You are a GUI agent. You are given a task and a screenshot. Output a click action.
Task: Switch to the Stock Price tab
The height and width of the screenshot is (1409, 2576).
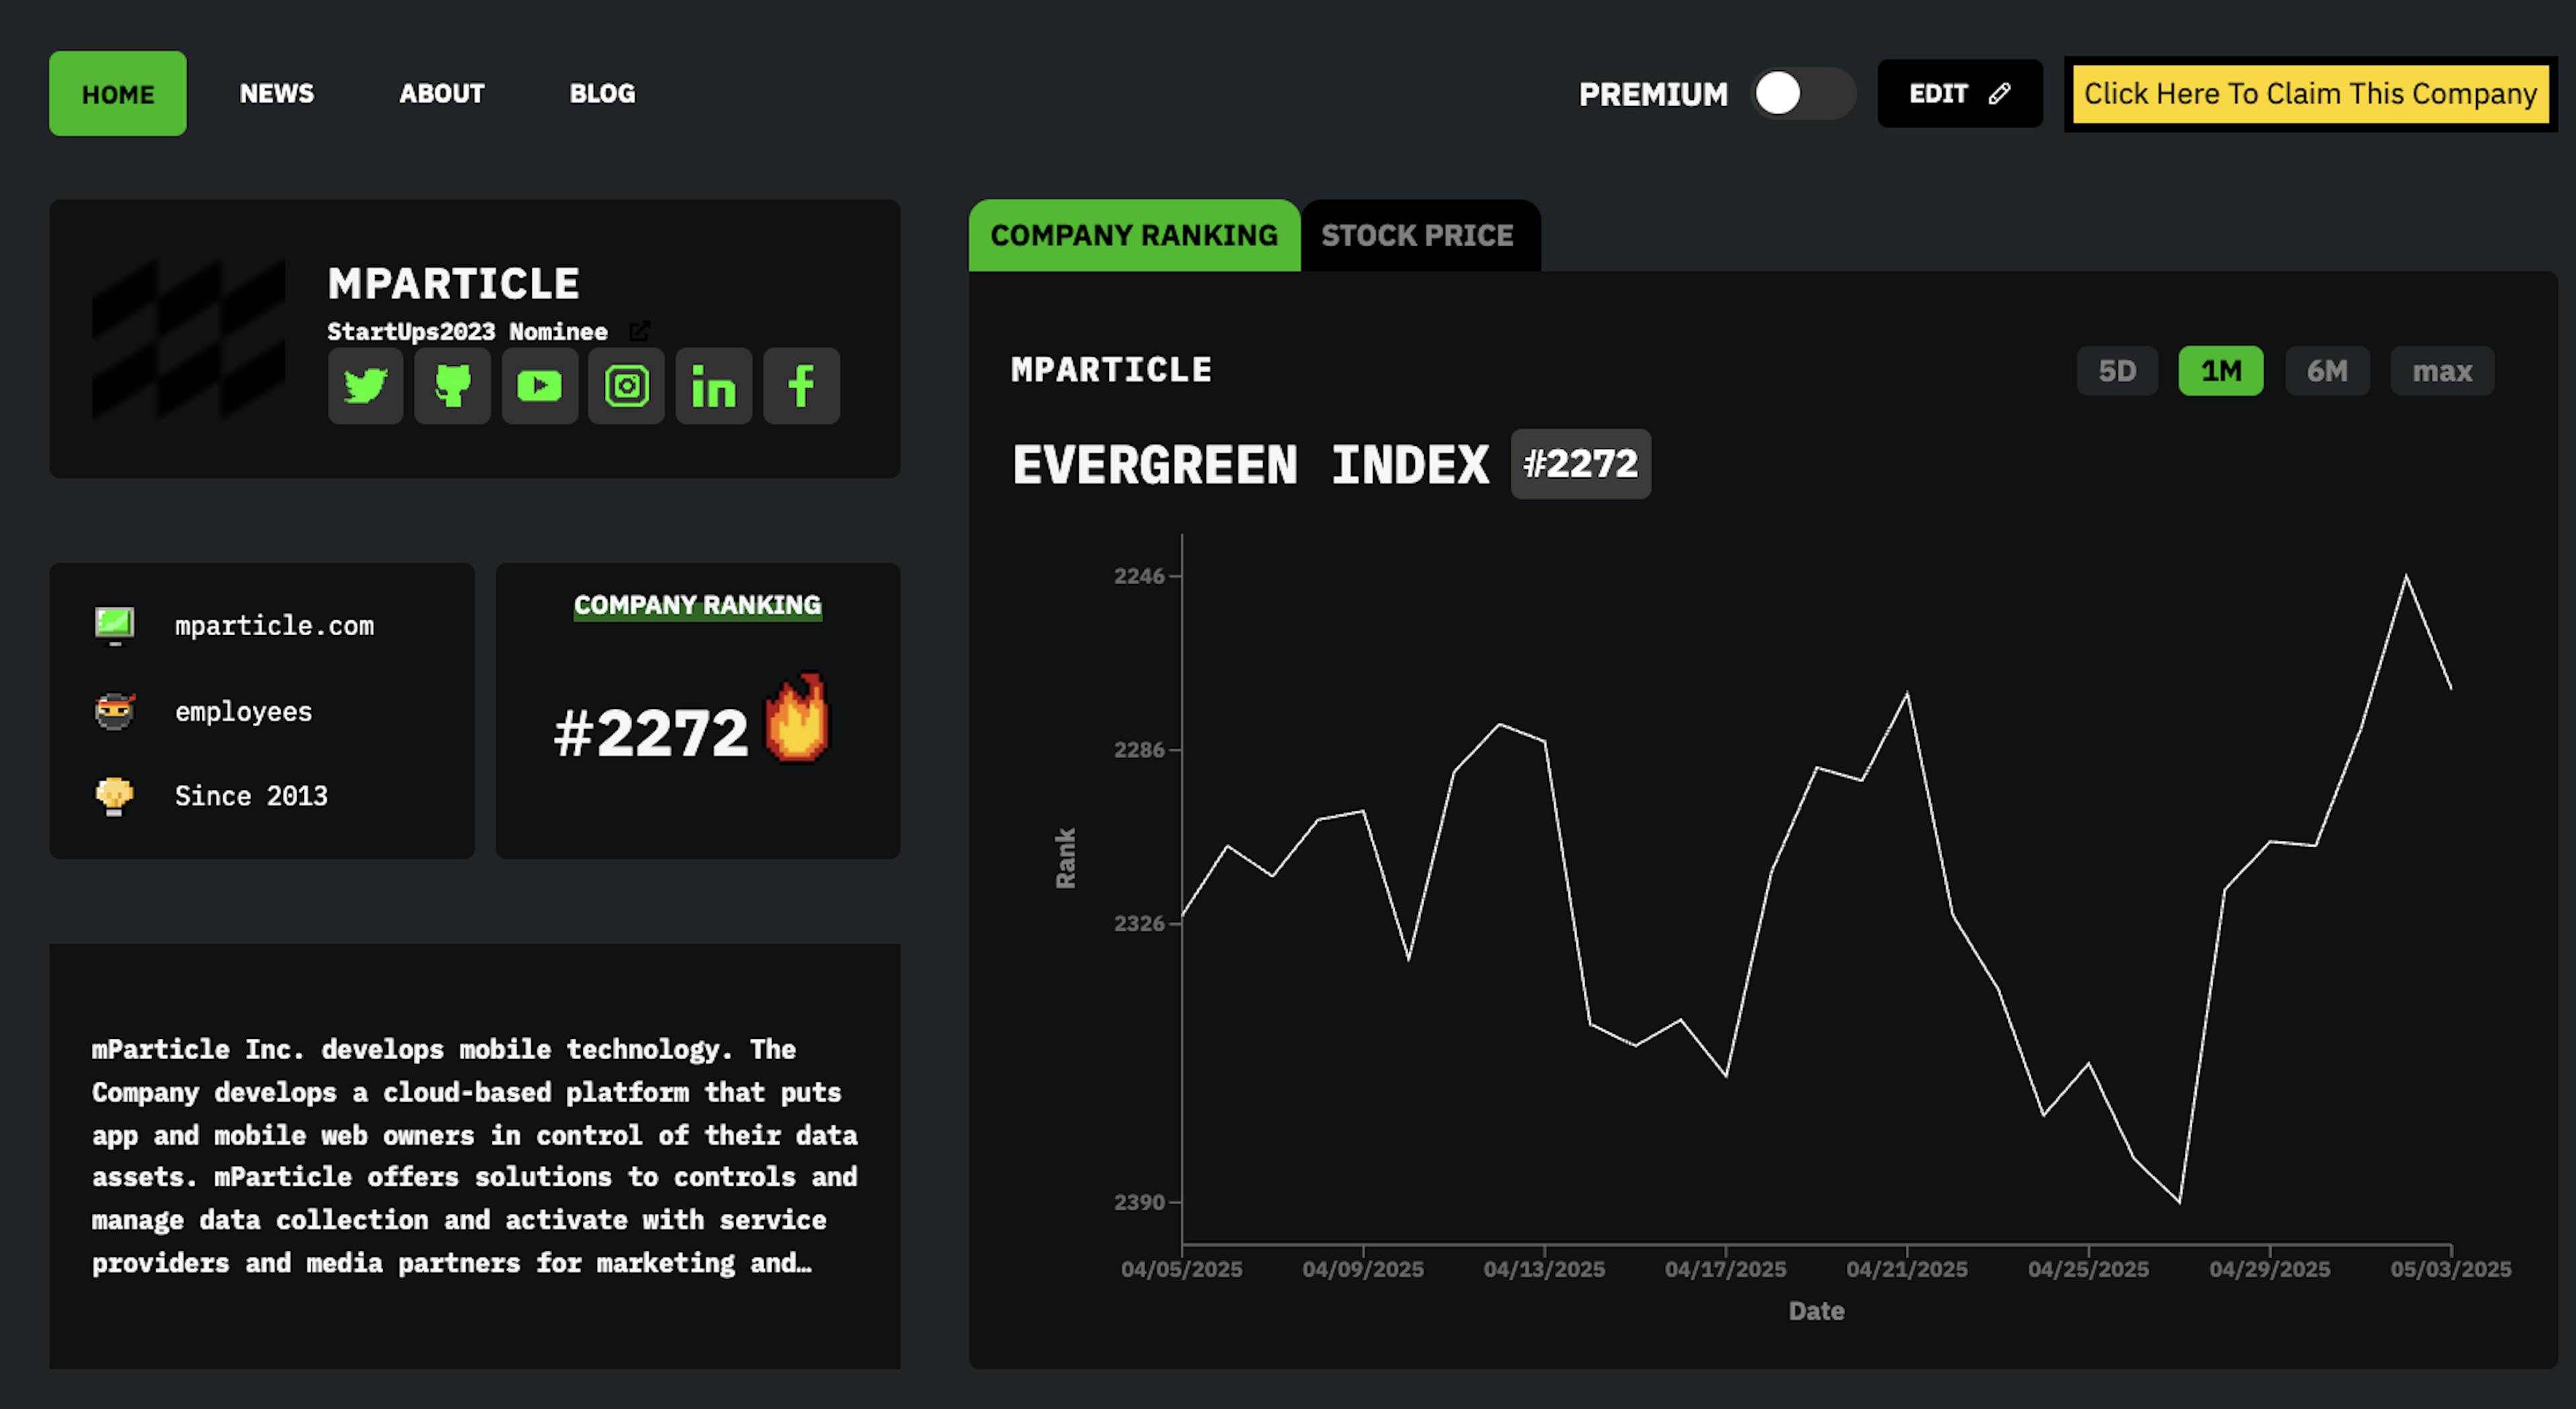coord(1418,235)
